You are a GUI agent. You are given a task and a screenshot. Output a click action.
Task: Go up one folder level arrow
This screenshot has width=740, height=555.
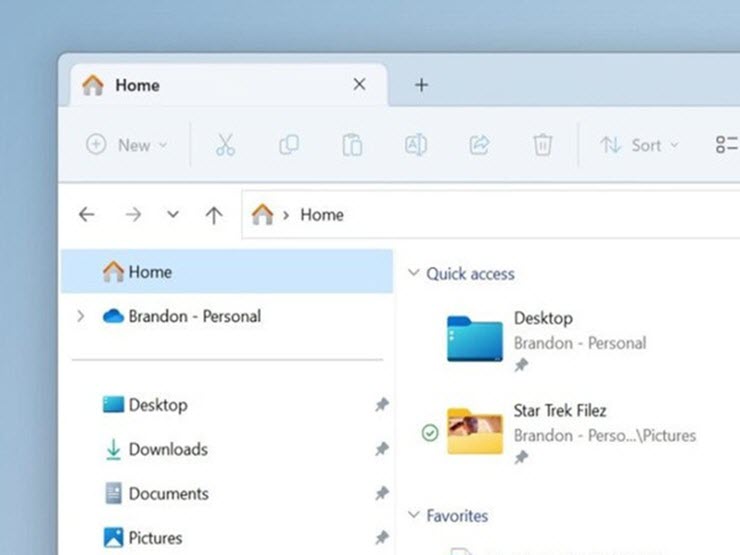213,215
